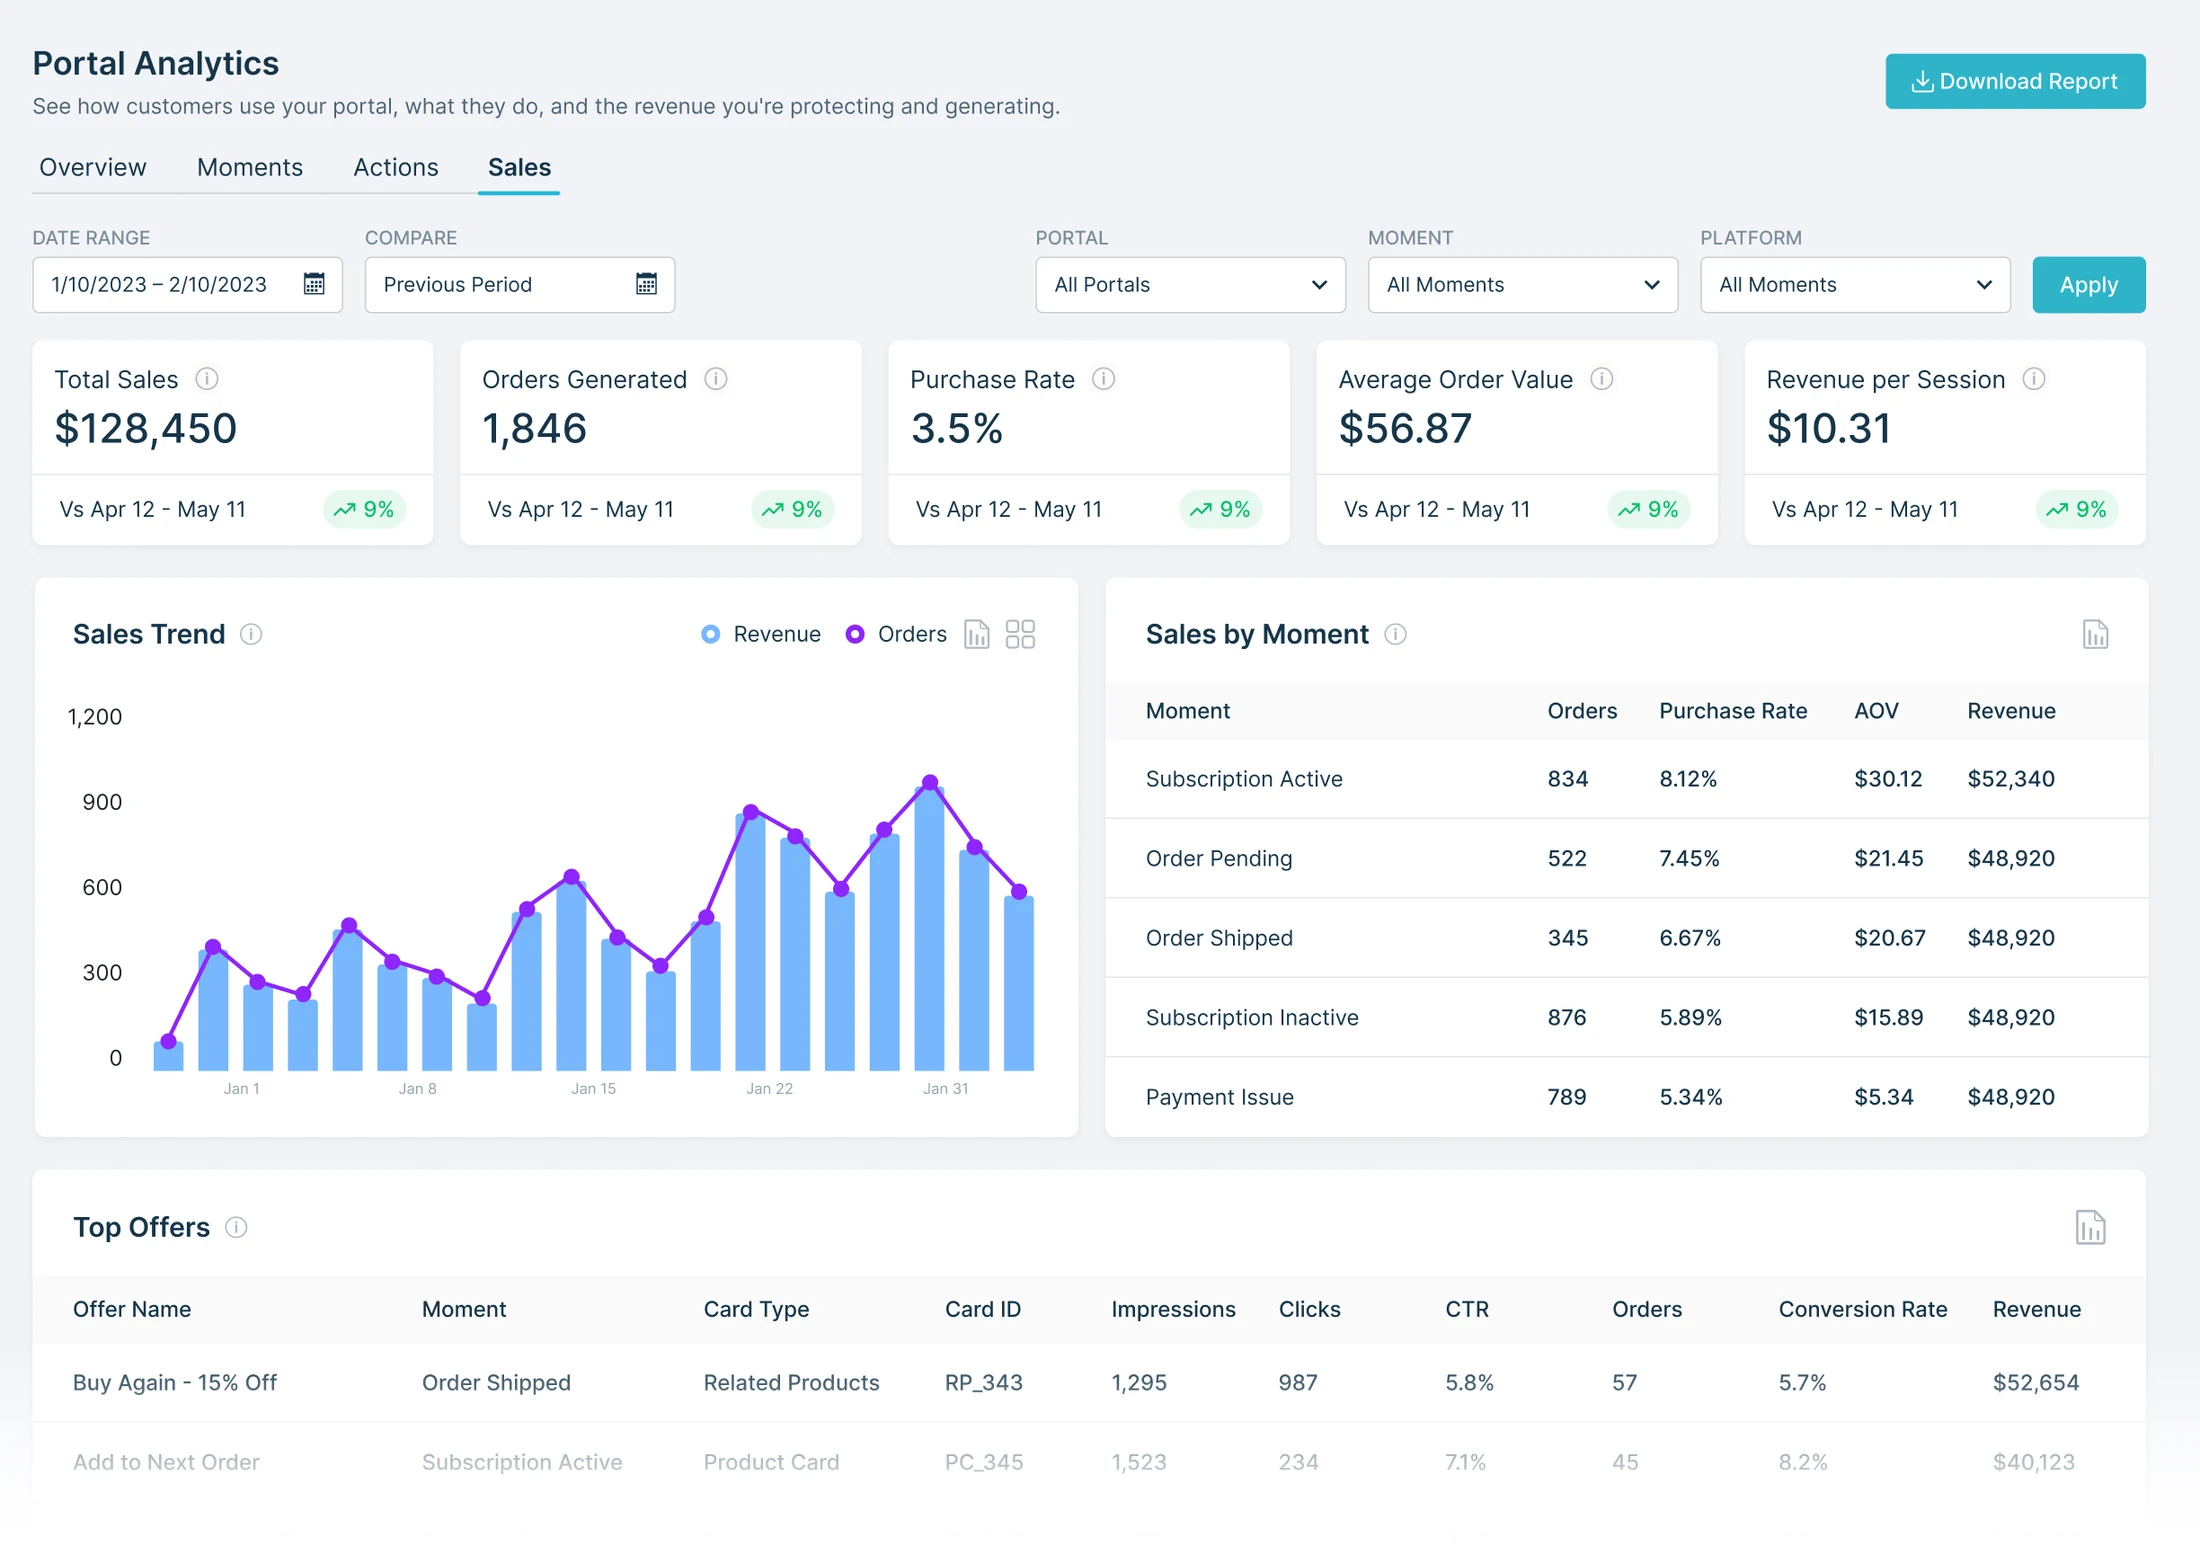Click the Order Pending moment row

(x=1626, y=858)
